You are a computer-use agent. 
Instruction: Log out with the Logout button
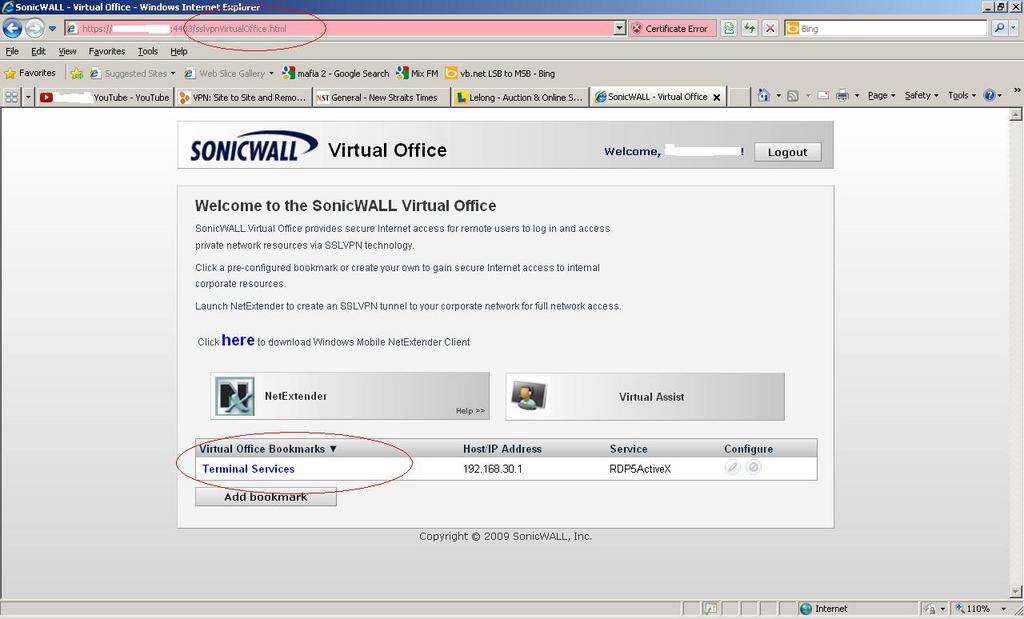tap(788, 152)
